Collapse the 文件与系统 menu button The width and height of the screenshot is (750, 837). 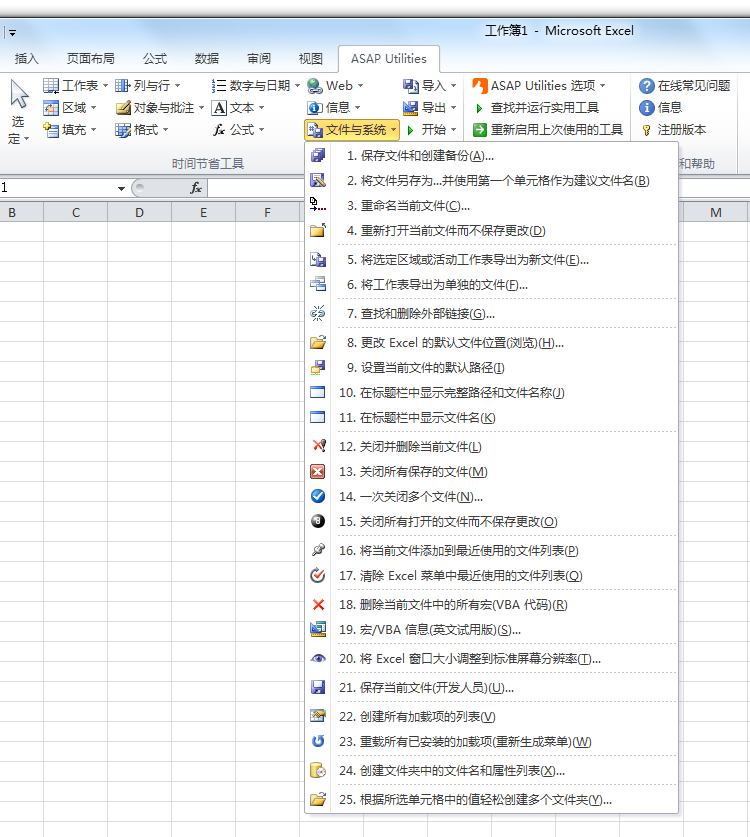(352, 130)
